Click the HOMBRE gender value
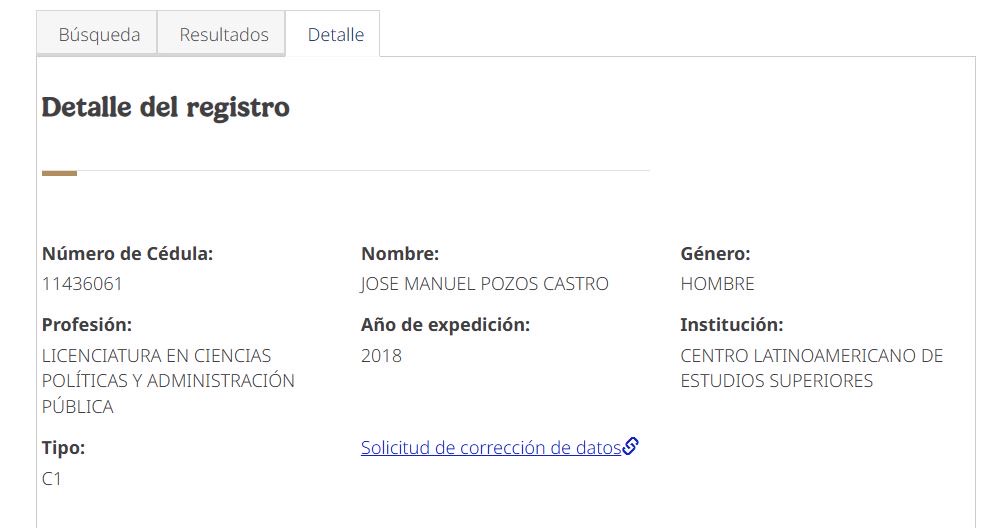The image size is (1004, 528). pyautogui.click(x=717, y=284)
